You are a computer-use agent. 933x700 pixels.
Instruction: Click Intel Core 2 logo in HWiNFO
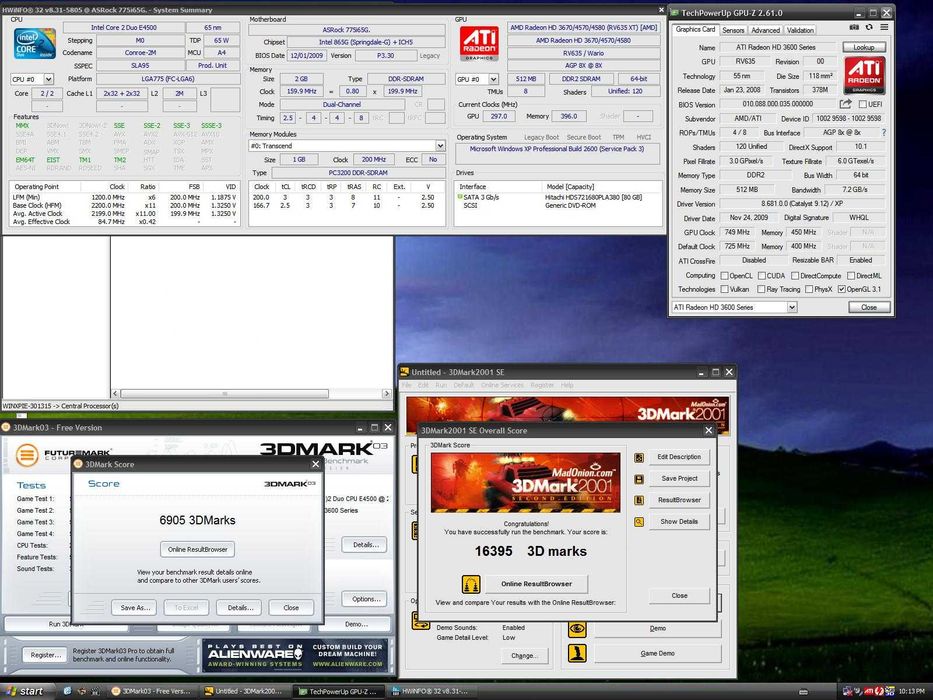point(35,44)
